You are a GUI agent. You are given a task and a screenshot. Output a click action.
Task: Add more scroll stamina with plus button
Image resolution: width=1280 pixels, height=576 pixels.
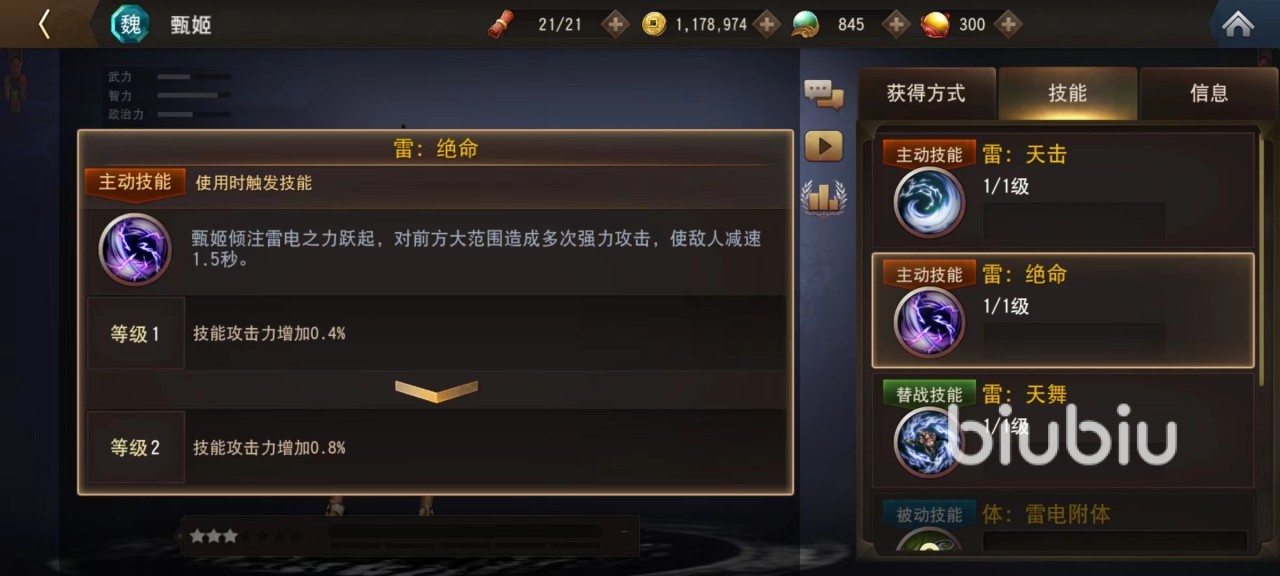[615, 24]
